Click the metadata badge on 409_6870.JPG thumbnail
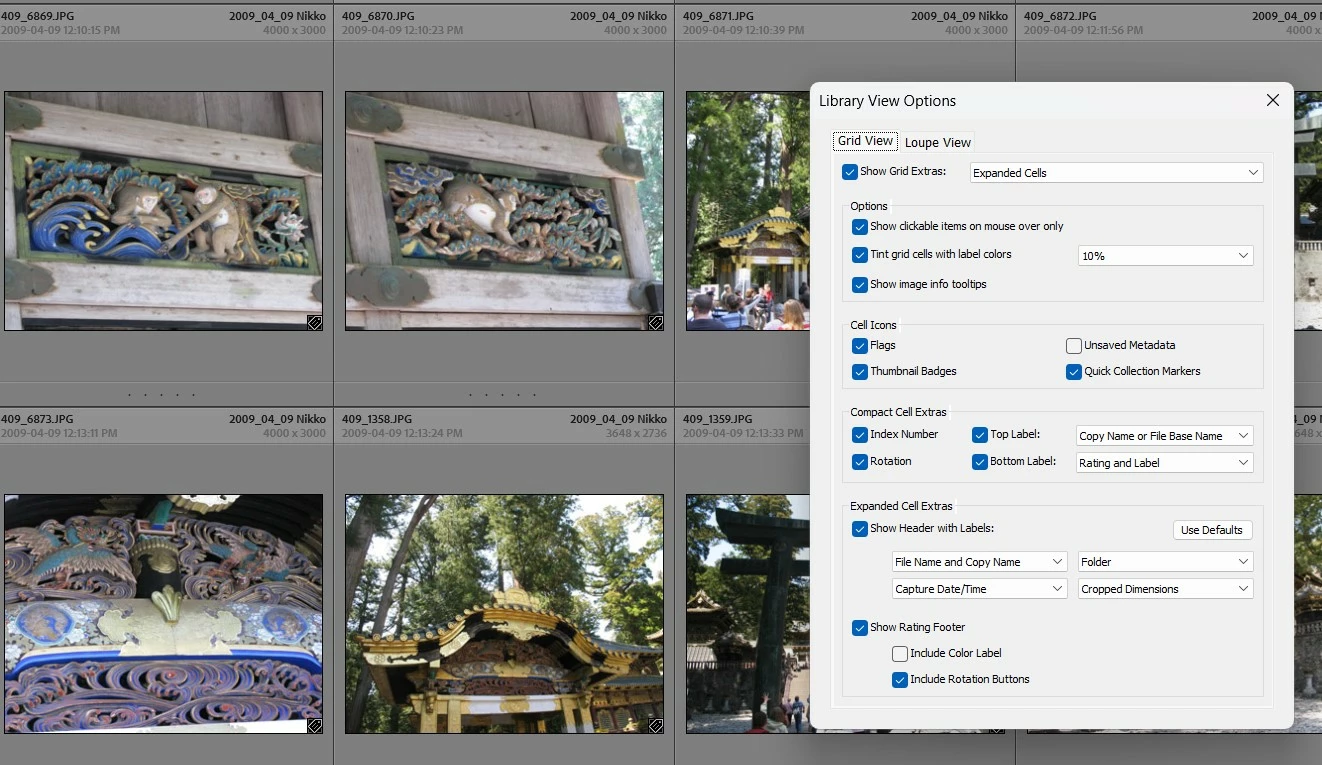The height and width of the screenshot is (765, 1322). [x=655, y=322]
